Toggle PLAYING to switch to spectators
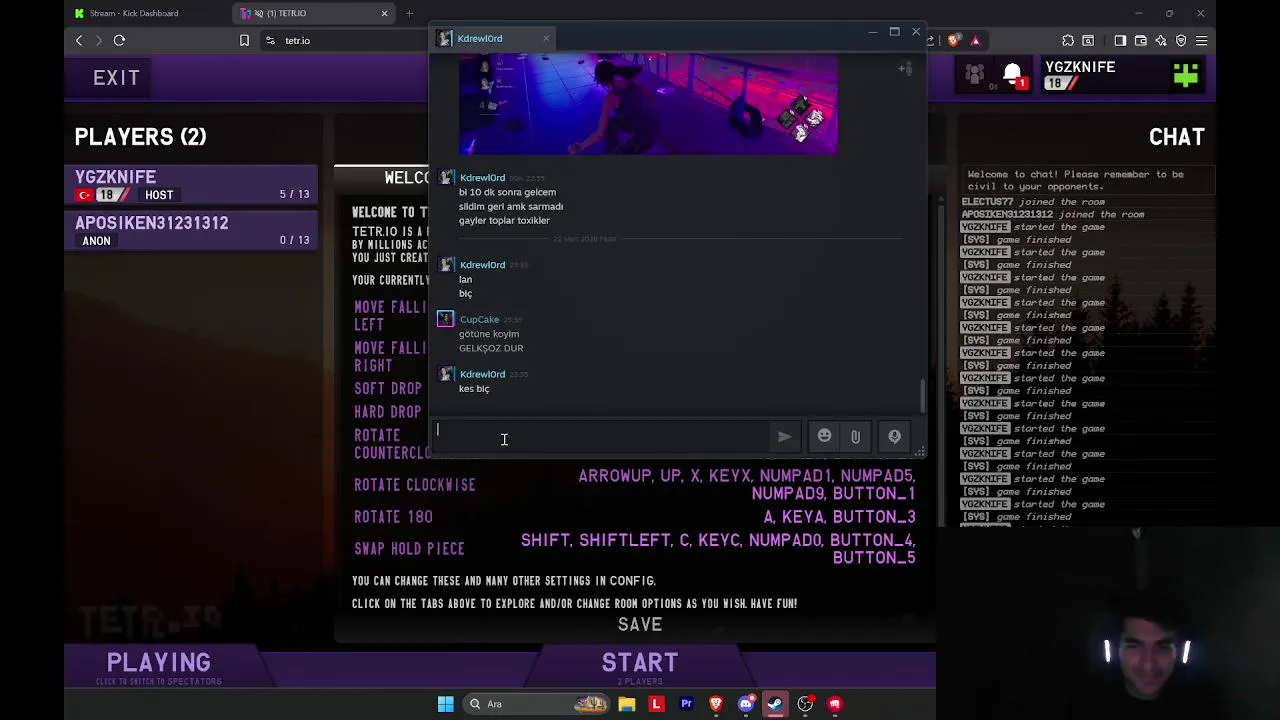The height and width of the screenshot is (720, 1280). 159,667
